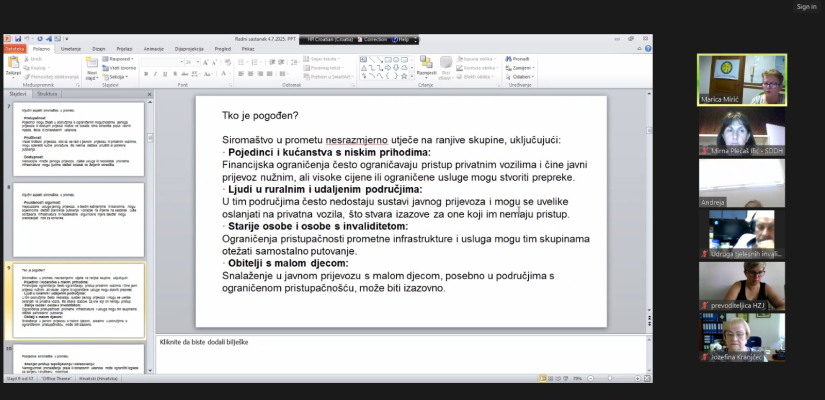The height and width of the screenshot is (400, 825).
Task: Toggle bold text formatting
Action: click(145, 75)
